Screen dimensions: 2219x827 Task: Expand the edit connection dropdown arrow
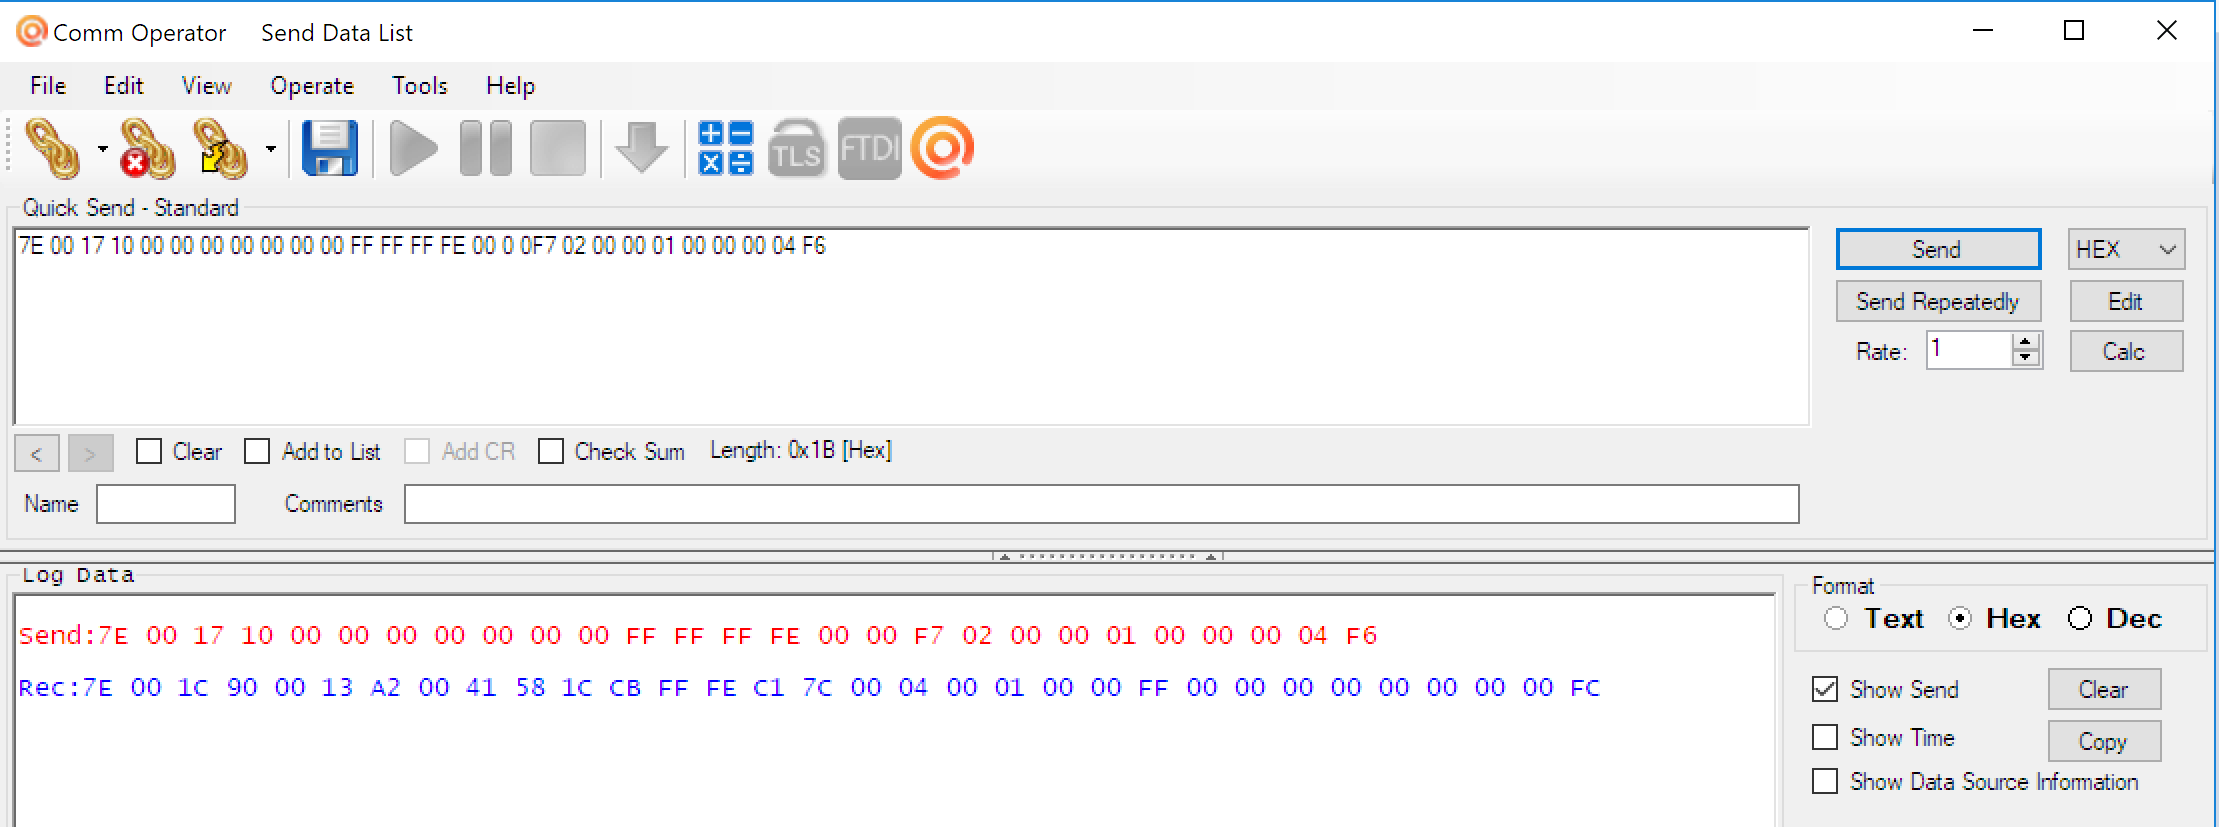click(x=270, y=149)
